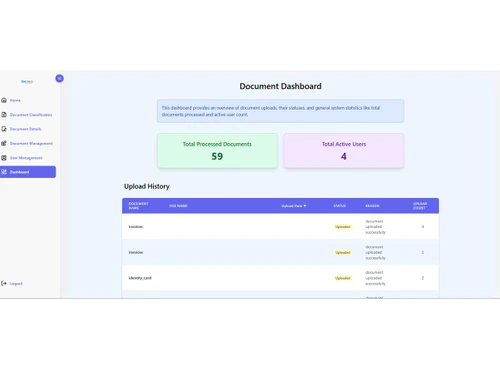Click the Uploaded badge in the identity_card row
The width and height of the screenshot is (500, 375).
pyautogui.click(x=343, y=278)
